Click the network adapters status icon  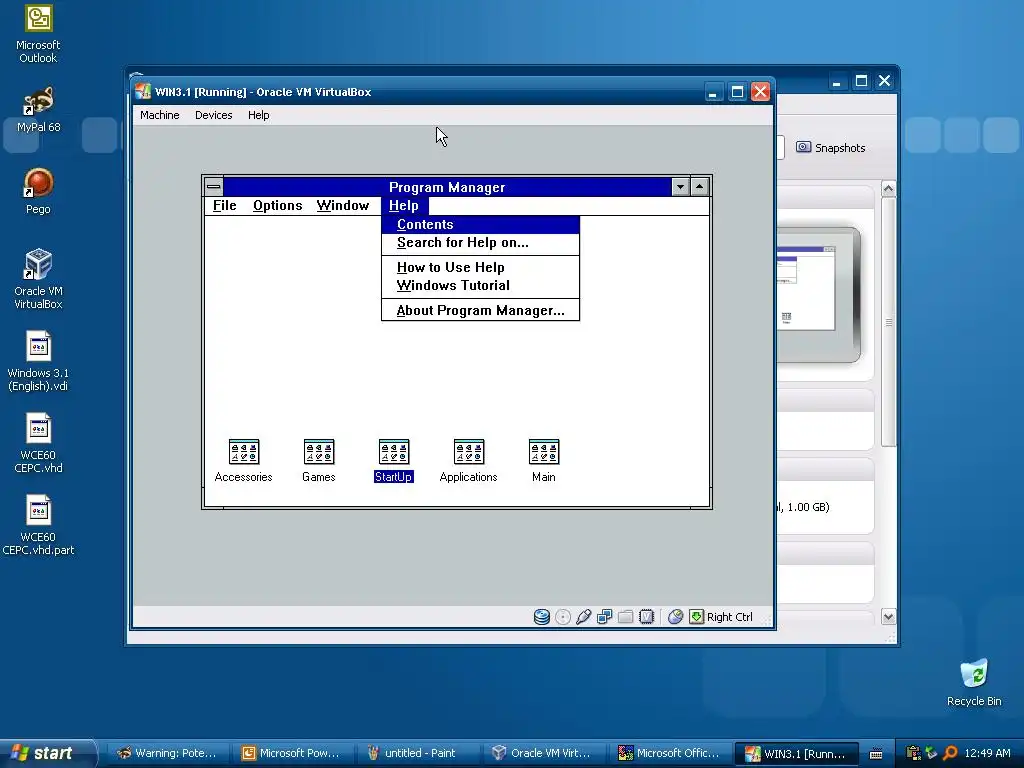point(604,616)
